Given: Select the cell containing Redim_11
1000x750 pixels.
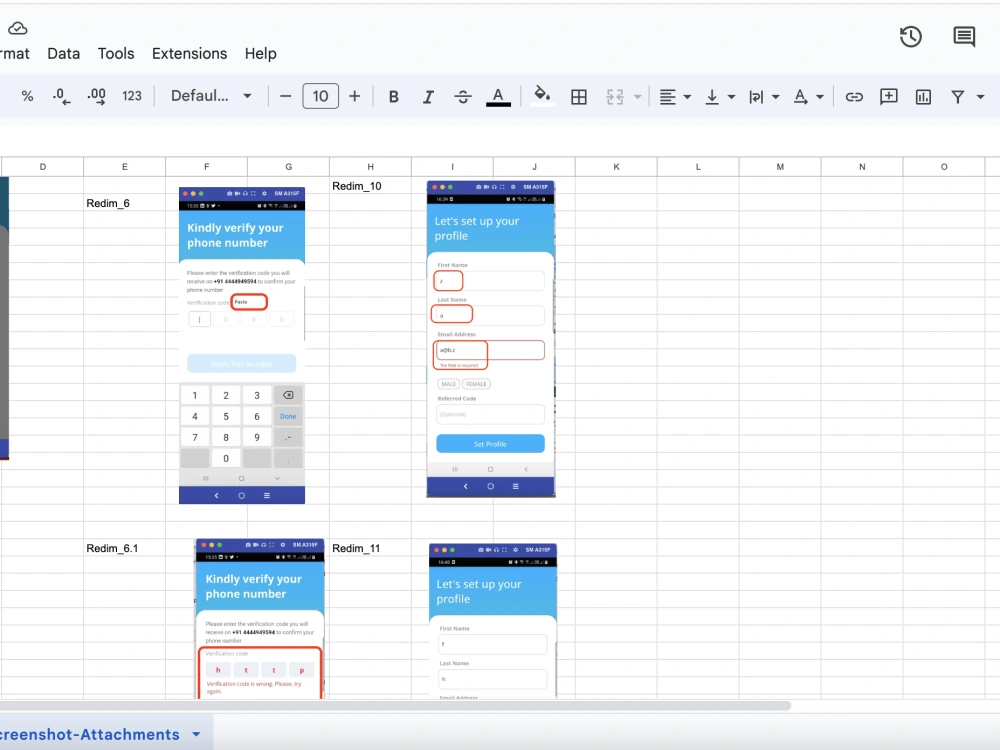Looking at the screenshot, I should click(371, 548).
